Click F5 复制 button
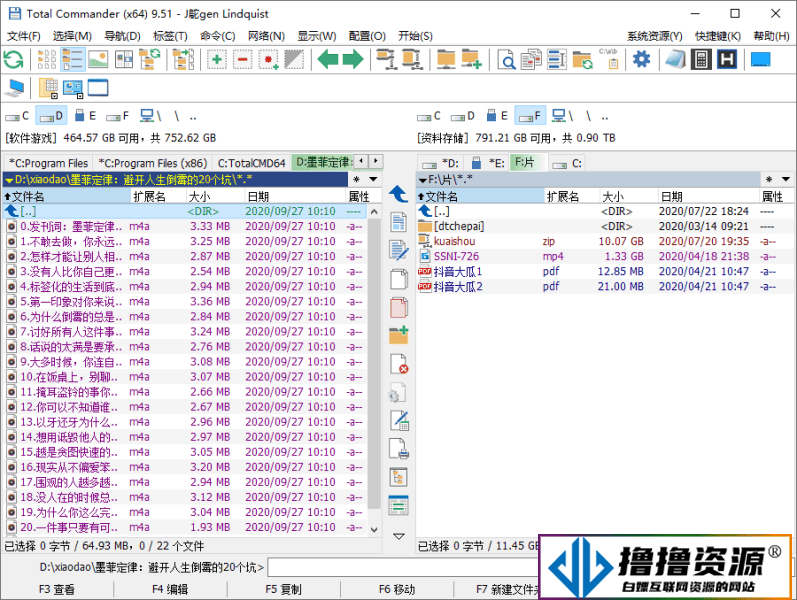 [283, 589]
